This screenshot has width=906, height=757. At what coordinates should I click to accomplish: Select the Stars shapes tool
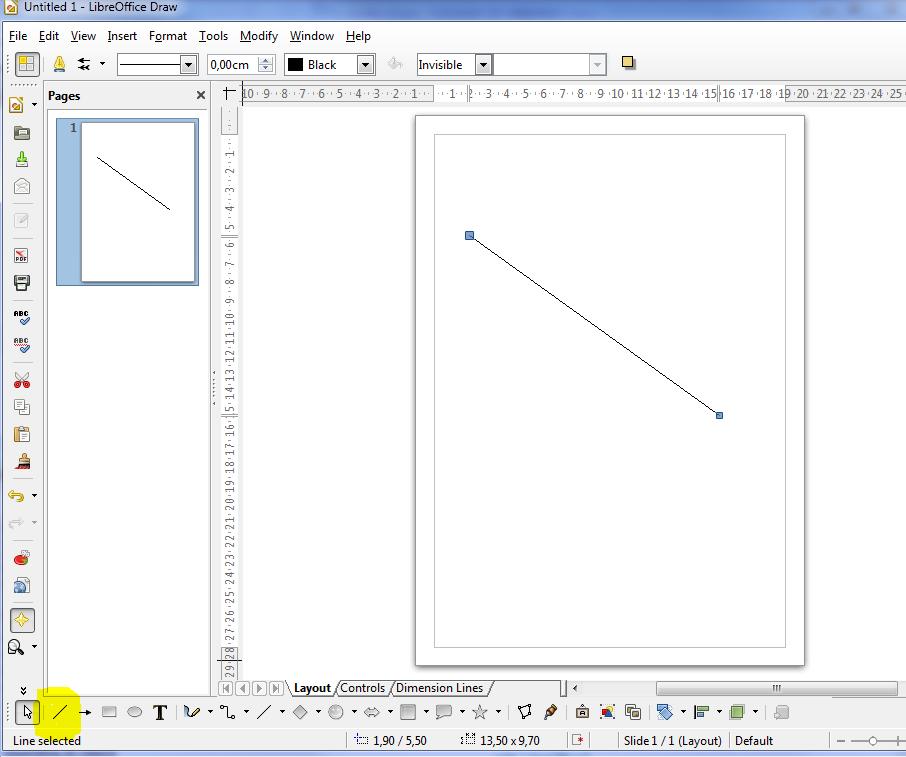tap(480, 712)
